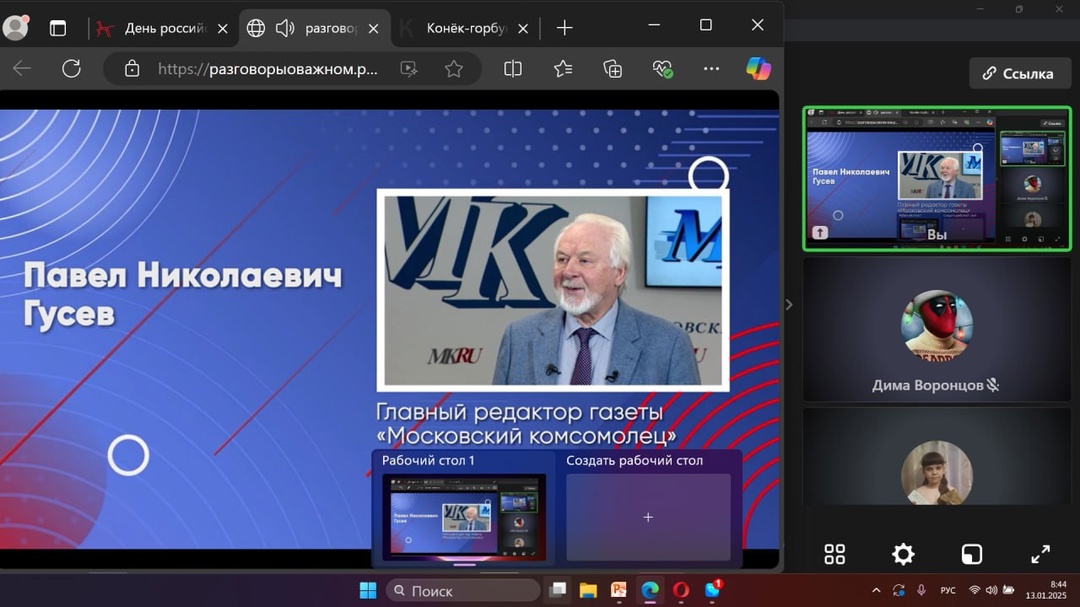Click the microphone tray icon

(x=921, y=590)
